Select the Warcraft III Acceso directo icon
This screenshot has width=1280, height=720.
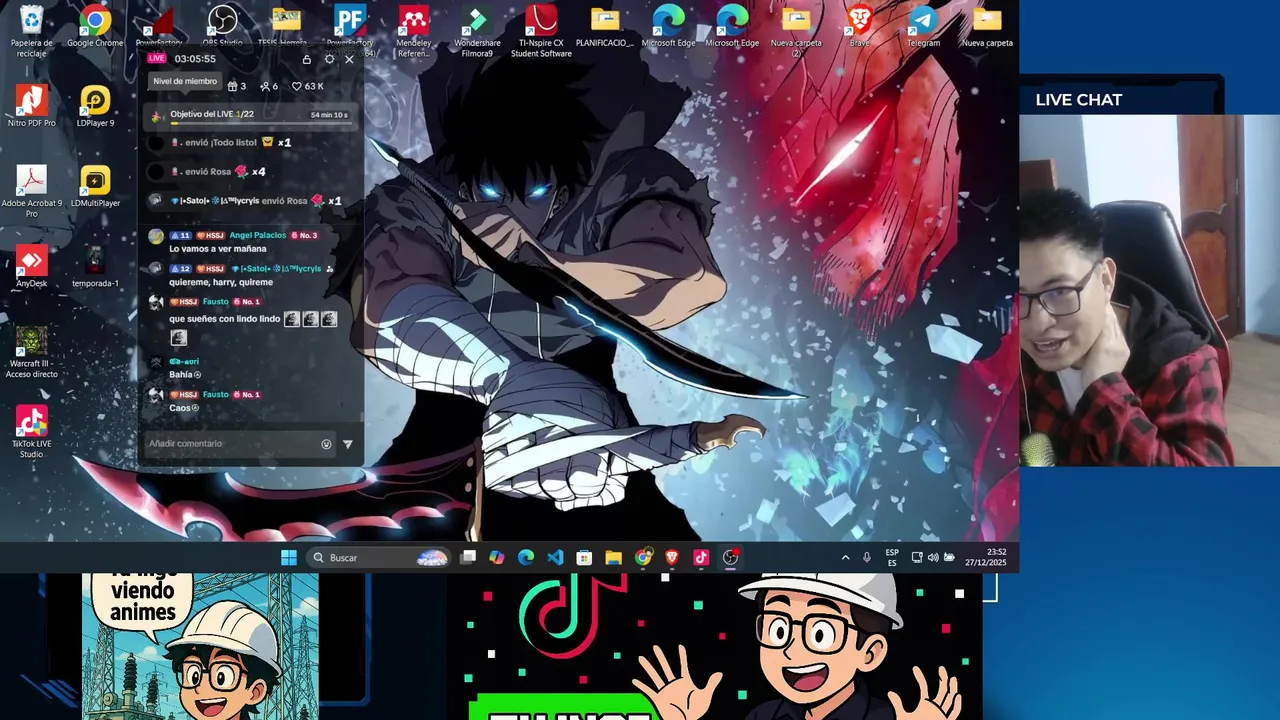(x=31, y=352)
